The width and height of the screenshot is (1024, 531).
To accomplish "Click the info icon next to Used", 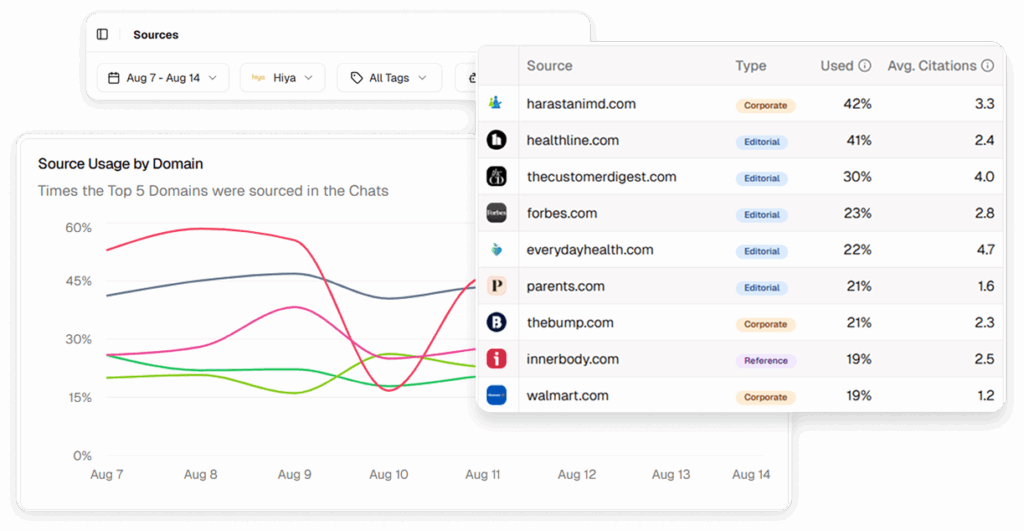I will point(865,66).
